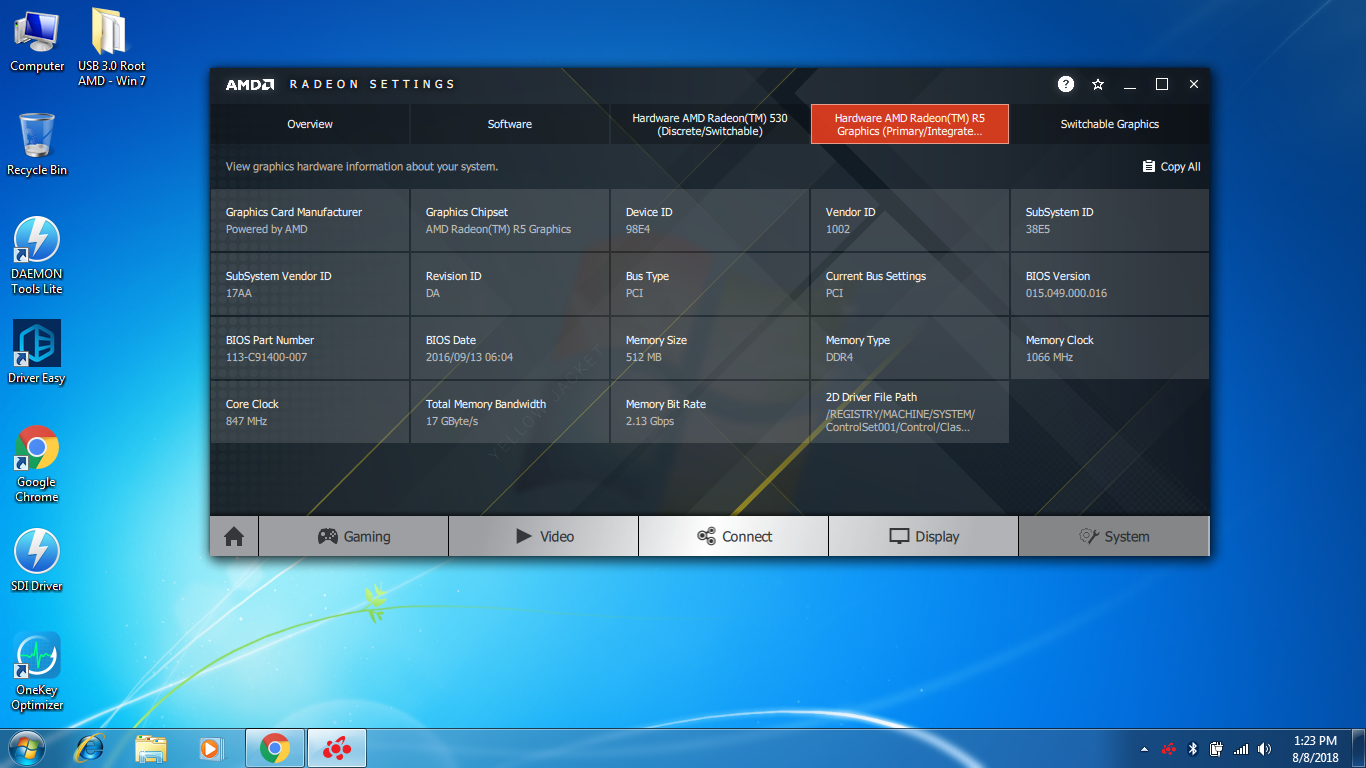Image resolution: width=1366 pixels, height=768 pixels.
Task: Click the Memory Type DDR4 tile
Action: tap(910, 348)
